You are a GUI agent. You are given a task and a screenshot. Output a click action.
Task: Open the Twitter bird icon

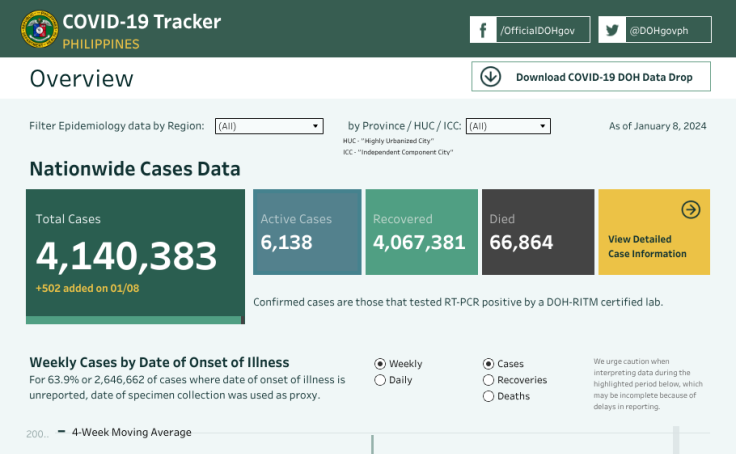[x=612, y=30]
